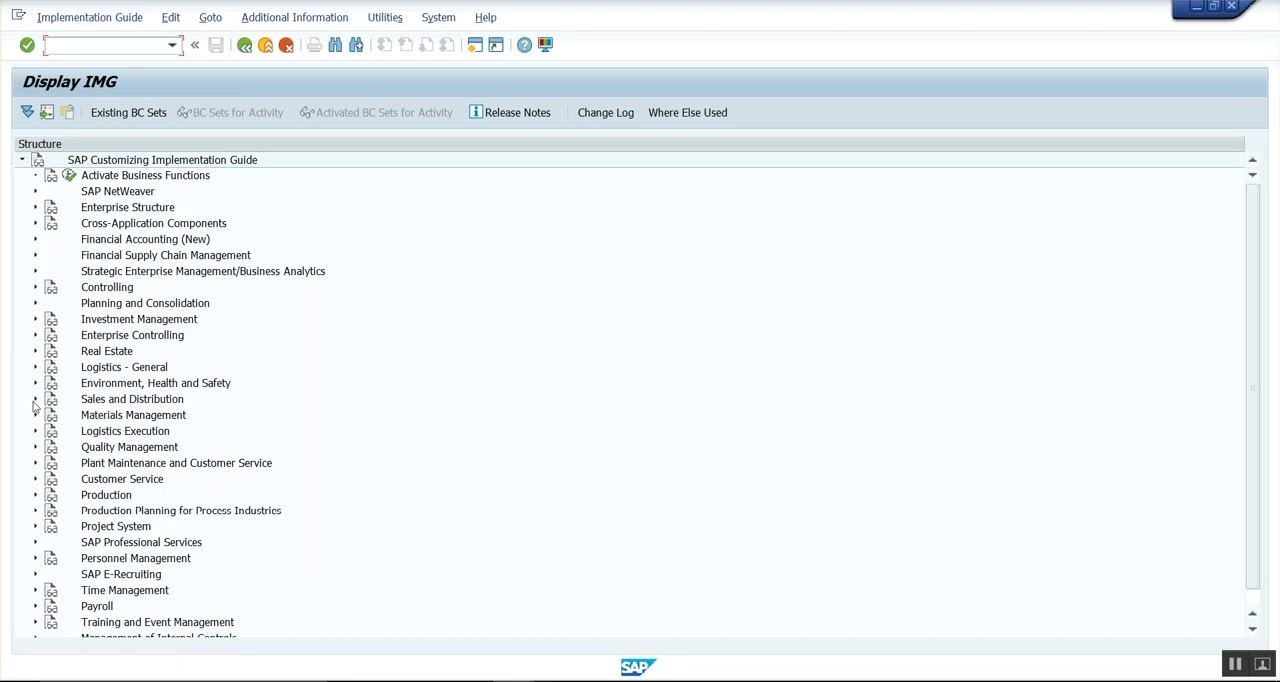Select the Plant Maintenance and Customer Service row
1280x682 pixels.
click(176, 463)
